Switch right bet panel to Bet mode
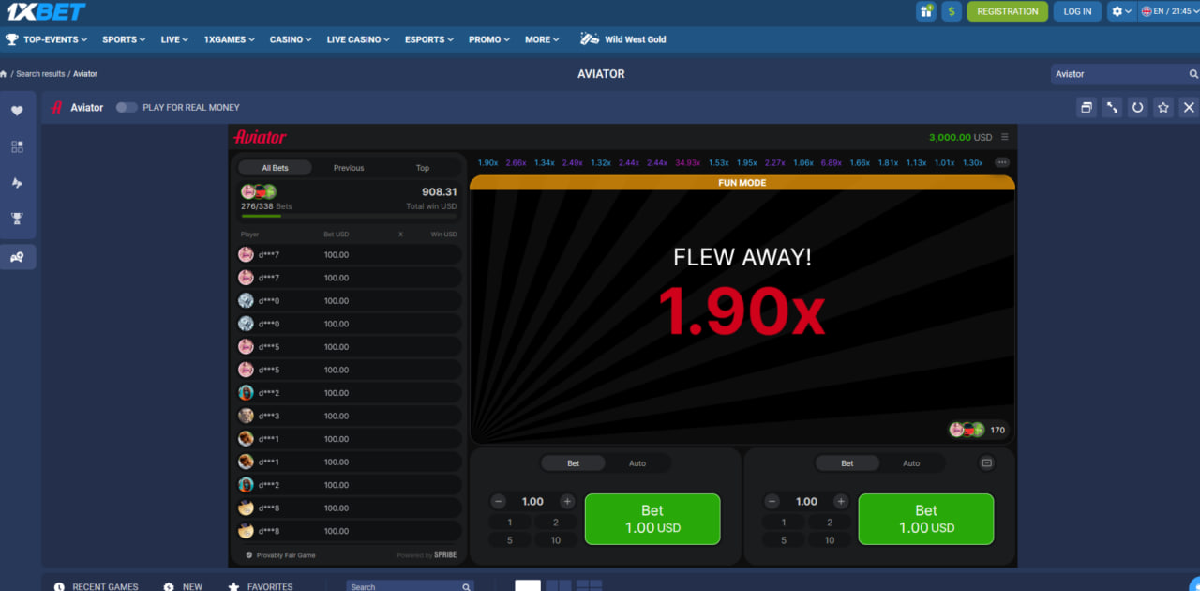 tap(847, 463)
